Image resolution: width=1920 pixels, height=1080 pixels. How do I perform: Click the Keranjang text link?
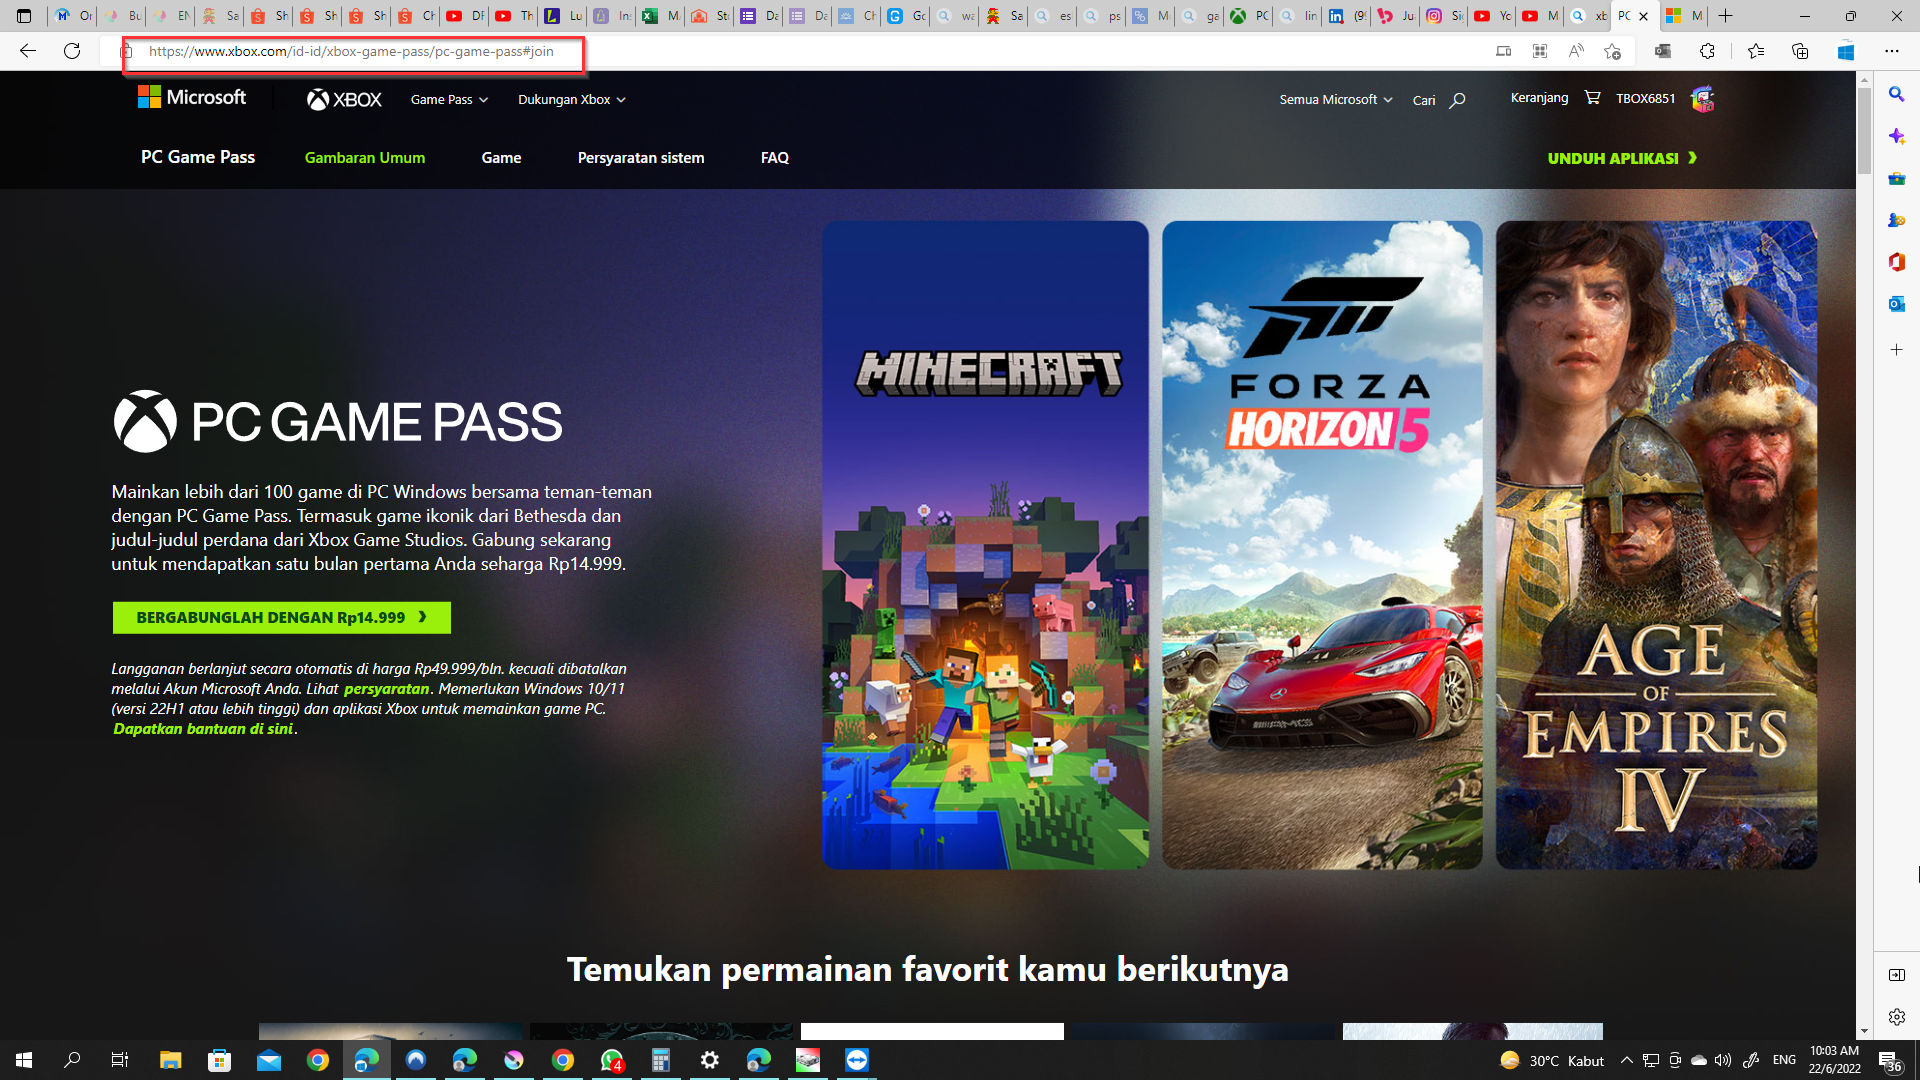click(1539, 97)
